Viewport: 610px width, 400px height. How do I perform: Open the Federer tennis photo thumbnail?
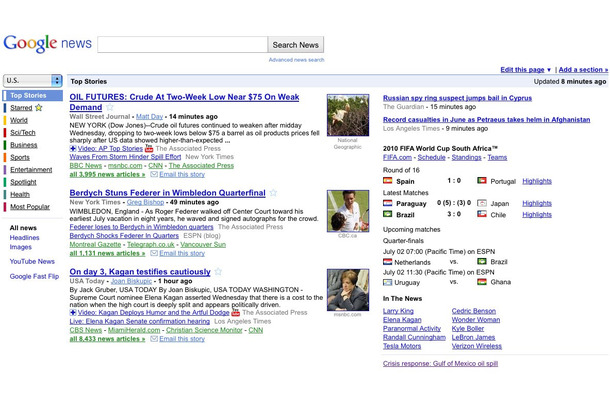[348, 211]
